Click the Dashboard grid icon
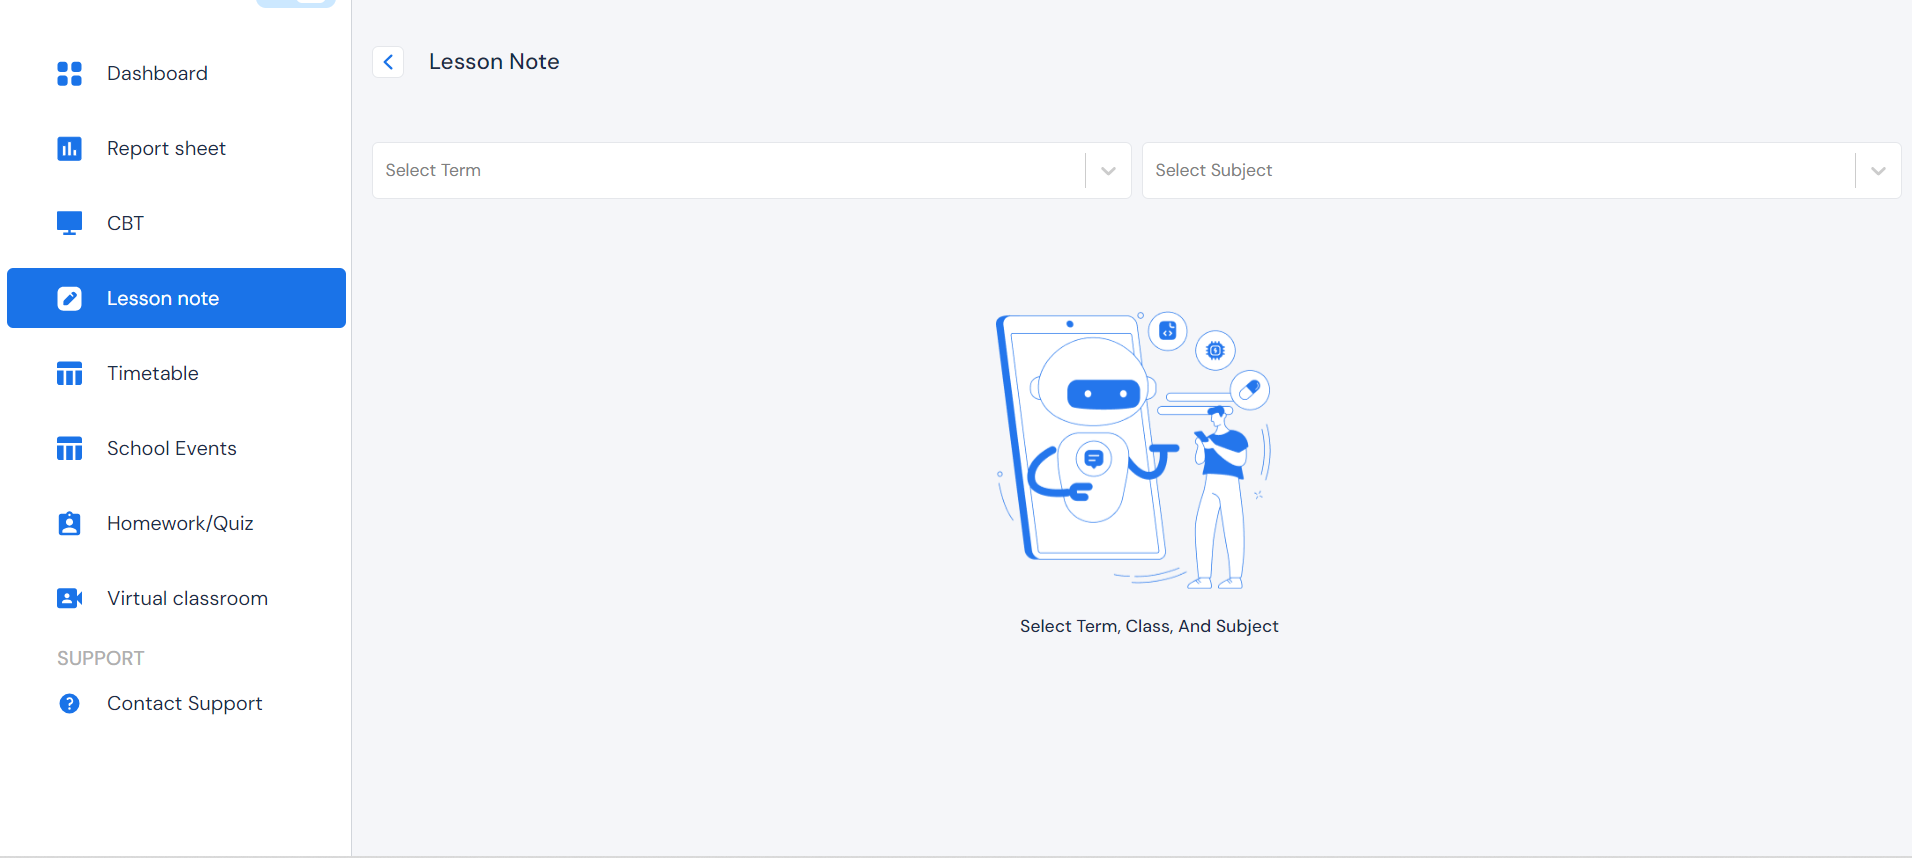1912x858 pixels. click(69, 74)
